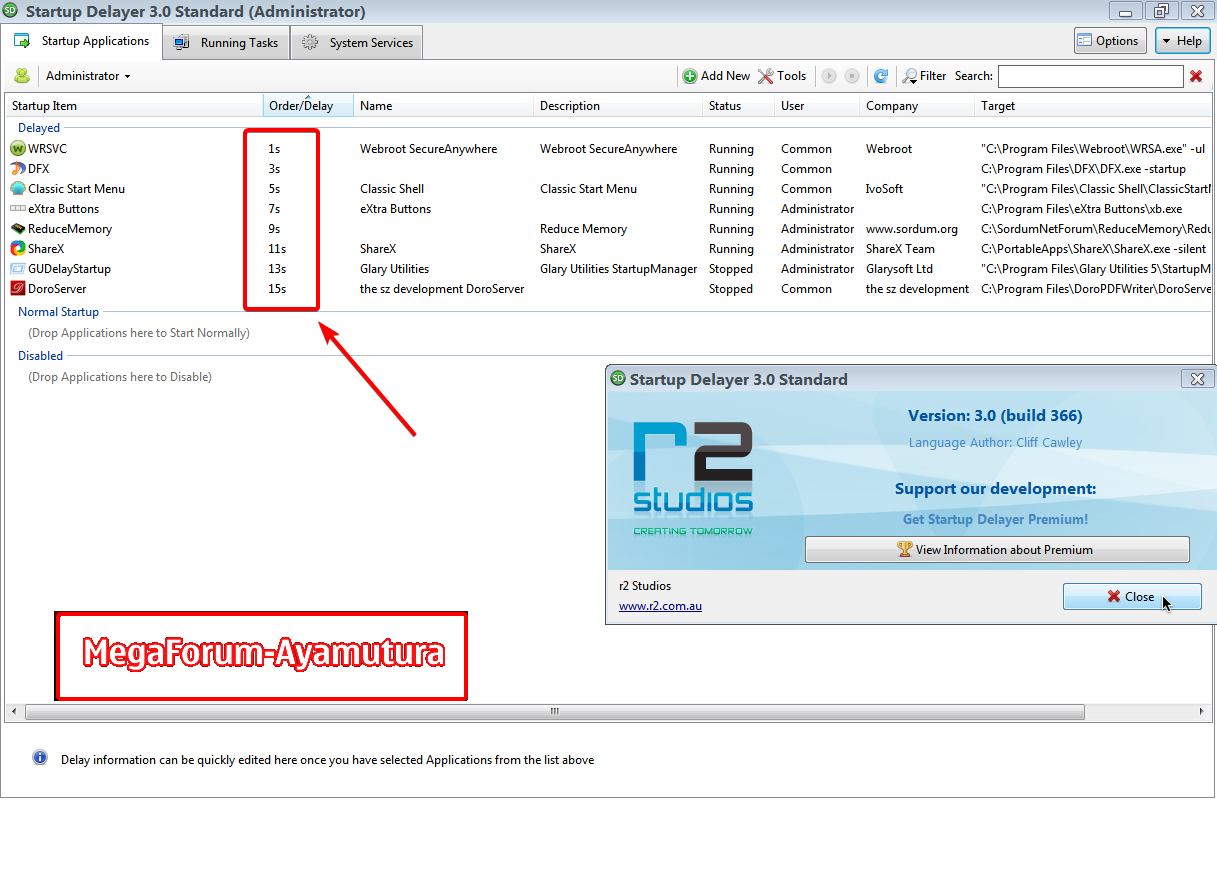This screenshot has width=1217, height=889.
Task: Click the Search input field
Action: pos(1090,76)
